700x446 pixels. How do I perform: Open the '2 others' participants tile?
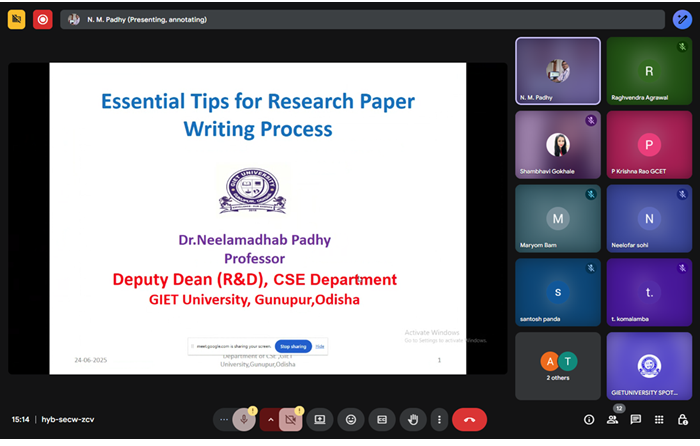coord(557,366)
